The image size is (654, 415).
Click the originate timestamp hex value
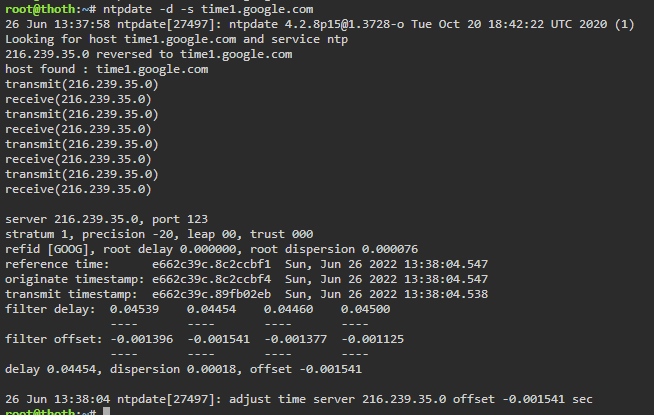click(211, 279)
